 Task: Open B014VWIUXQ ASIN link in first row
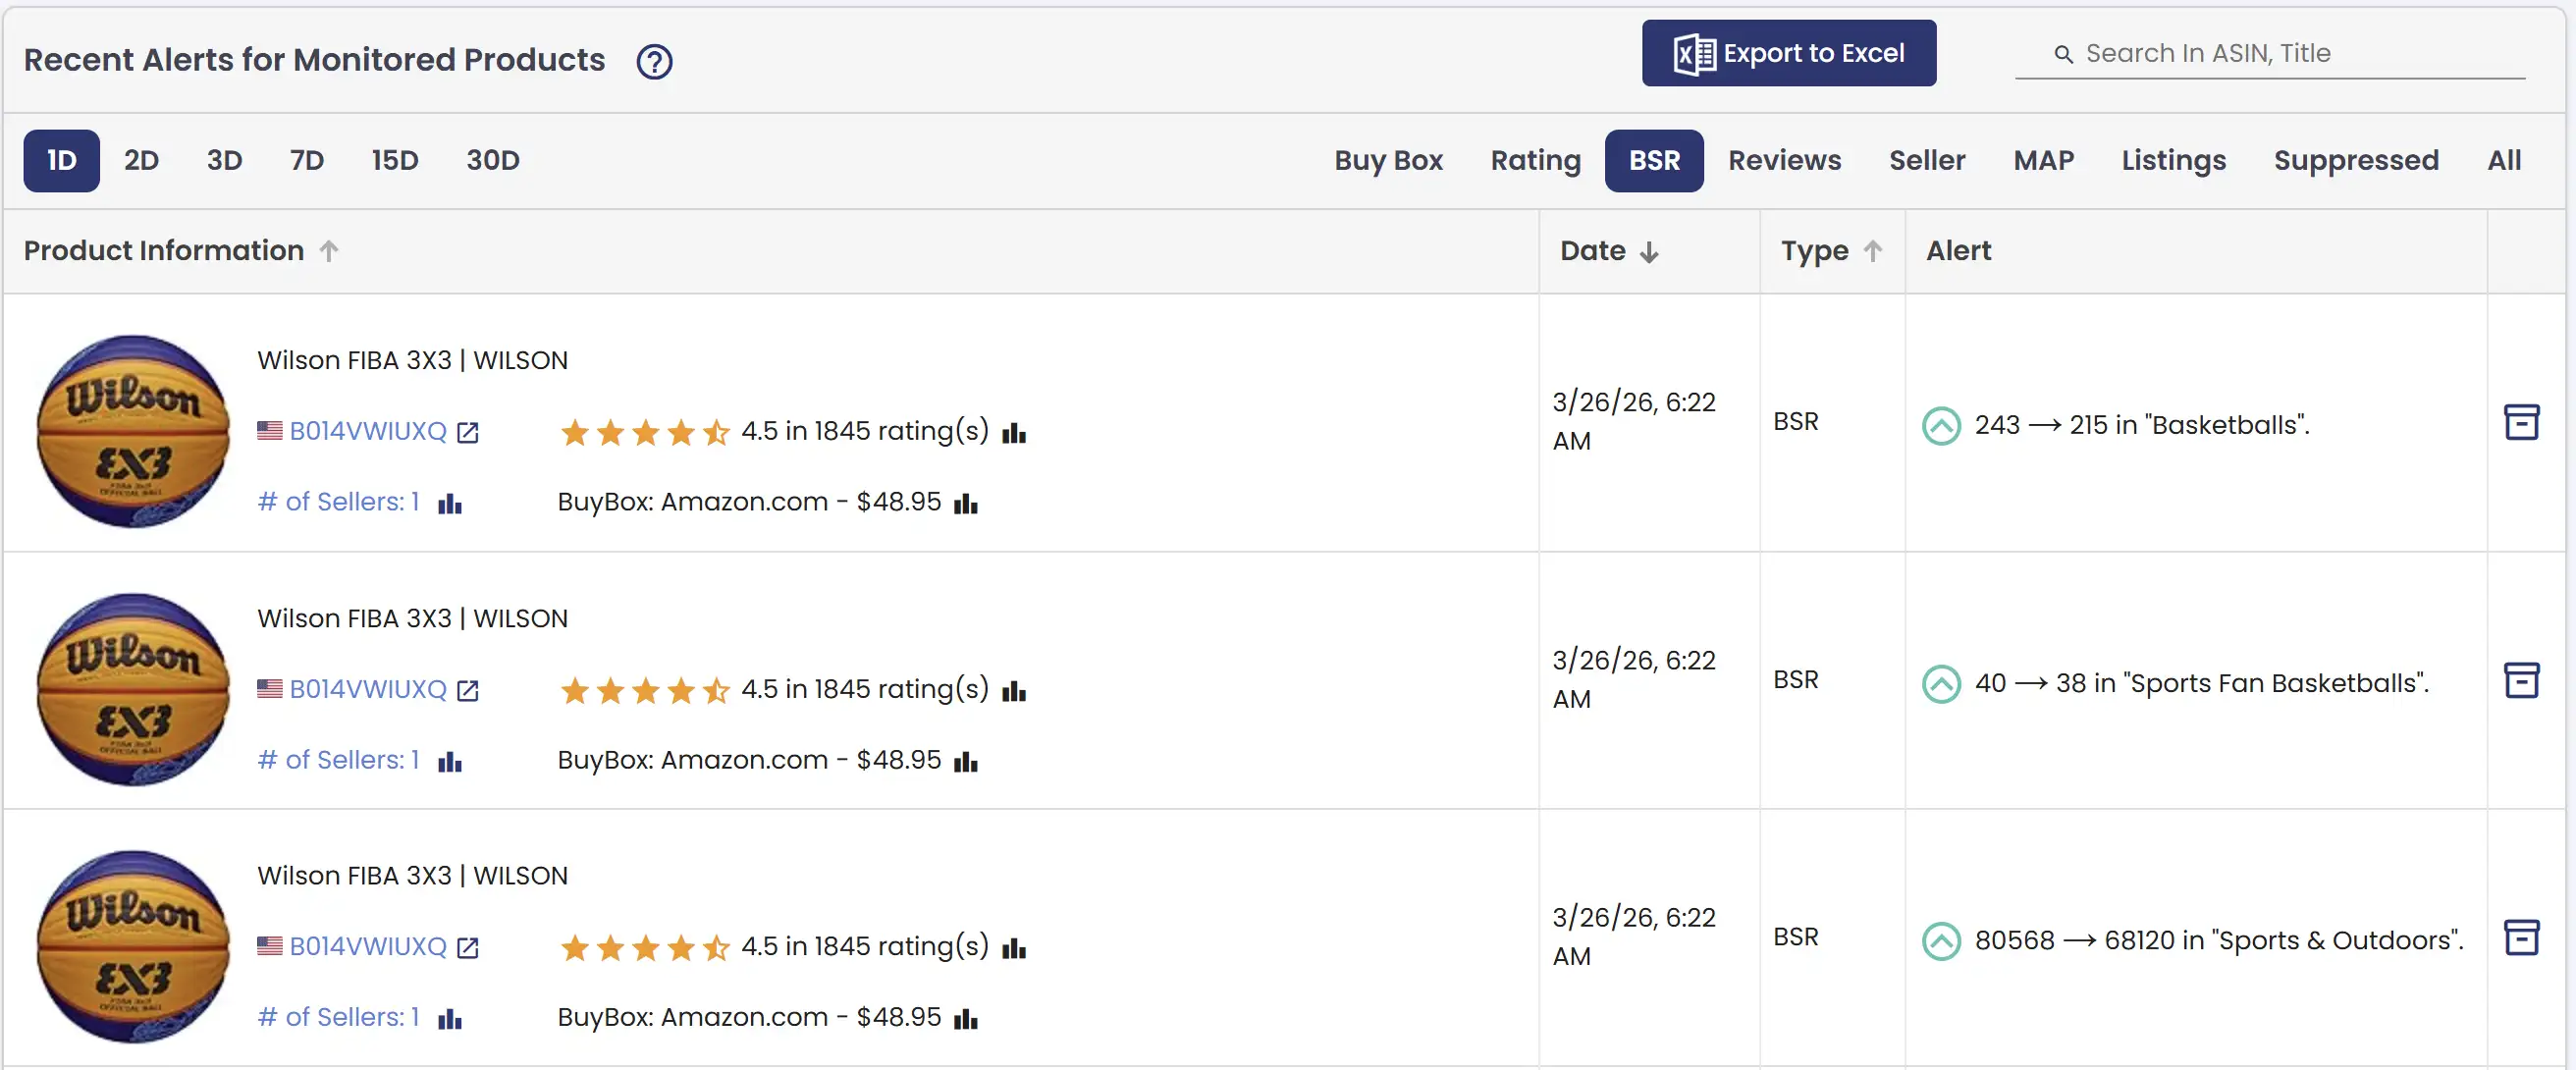[367, 431]
